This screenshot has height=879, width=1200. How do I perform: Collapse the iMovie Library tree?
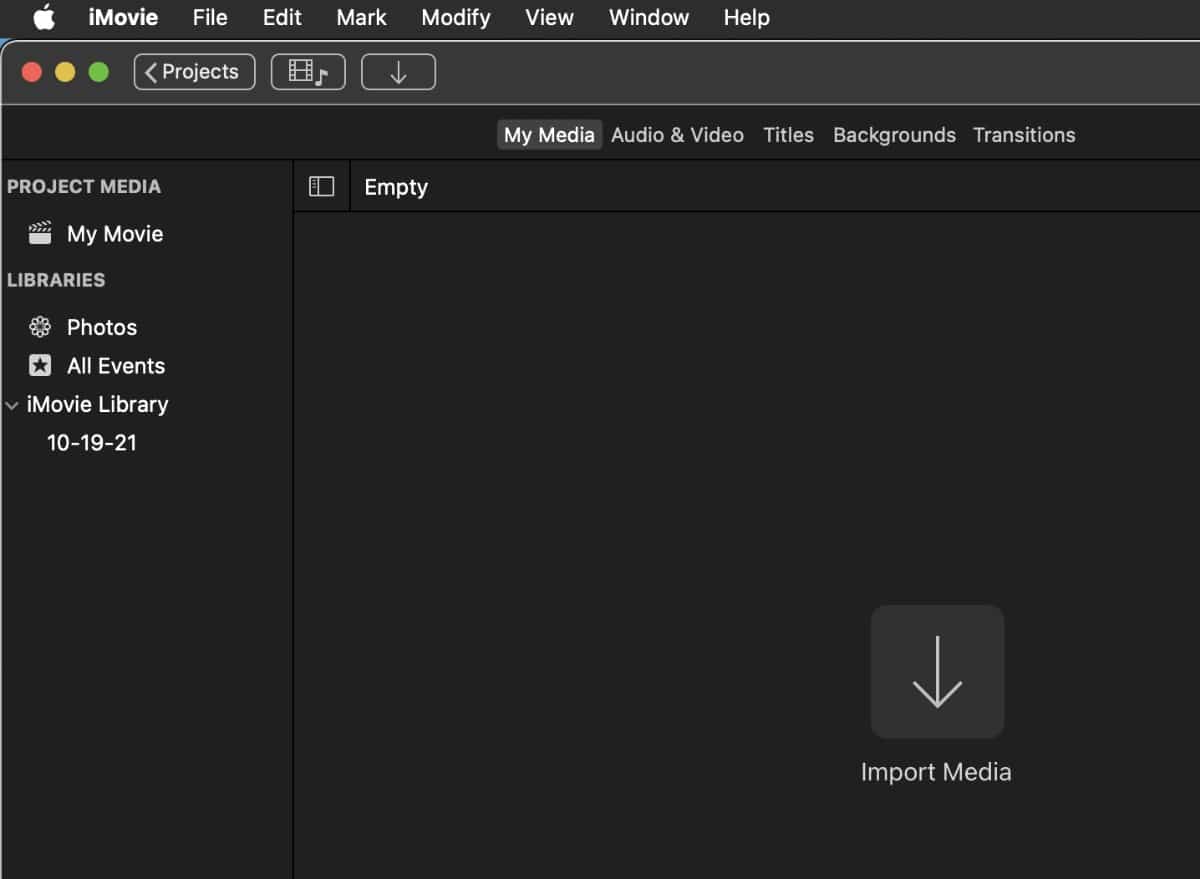pyautogui.click(x=12, y=405)
